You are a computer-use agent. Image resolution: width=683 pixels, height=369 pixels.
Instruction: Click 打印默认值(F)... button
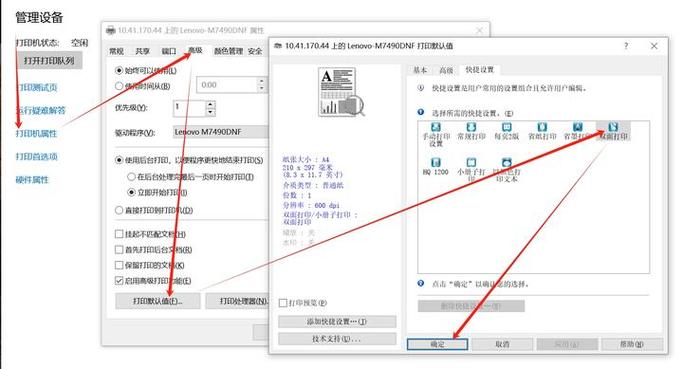[x=158, y=301]
